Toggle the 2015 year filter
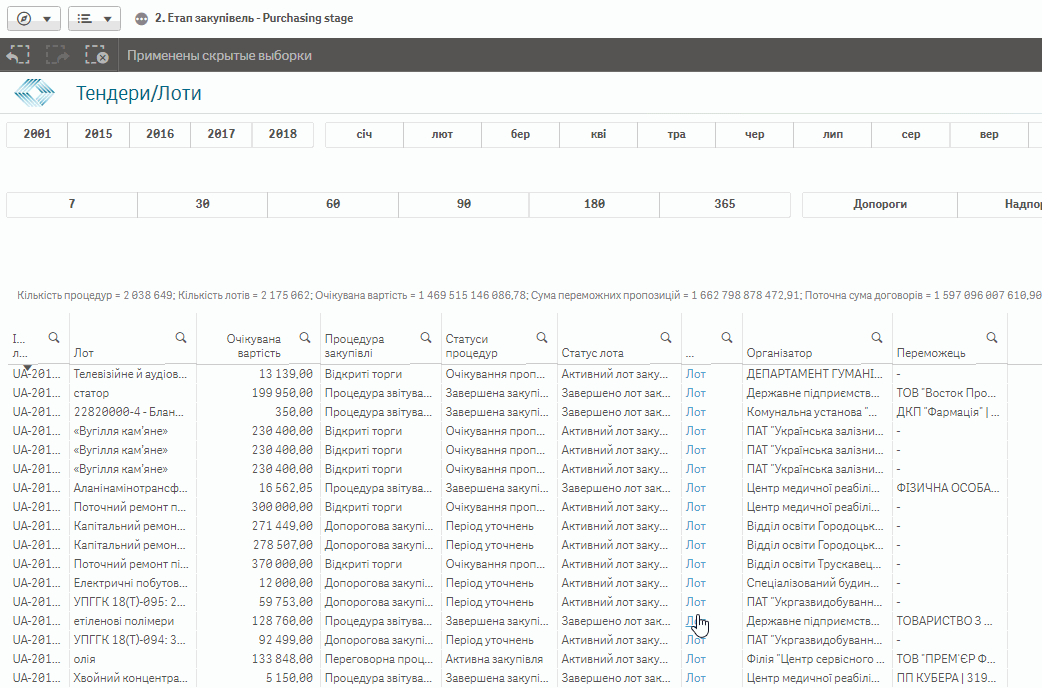Screen dimensions: 1042x688 98,134
